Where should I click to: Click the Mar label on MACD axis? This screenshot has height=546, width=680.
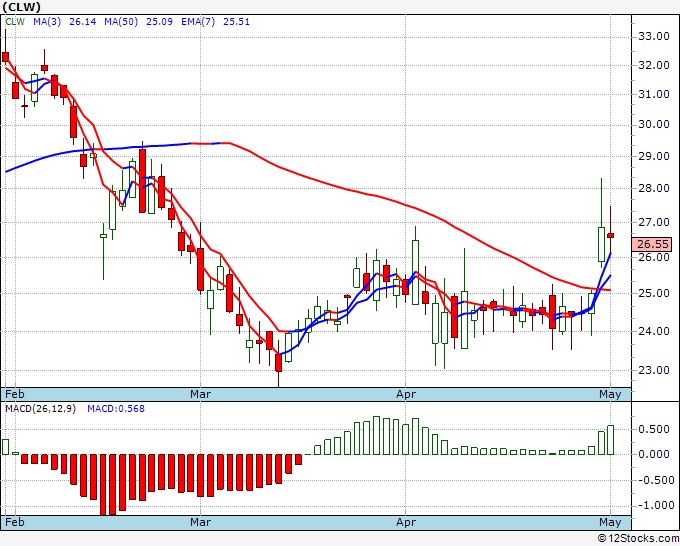click(x=200, y=522)
